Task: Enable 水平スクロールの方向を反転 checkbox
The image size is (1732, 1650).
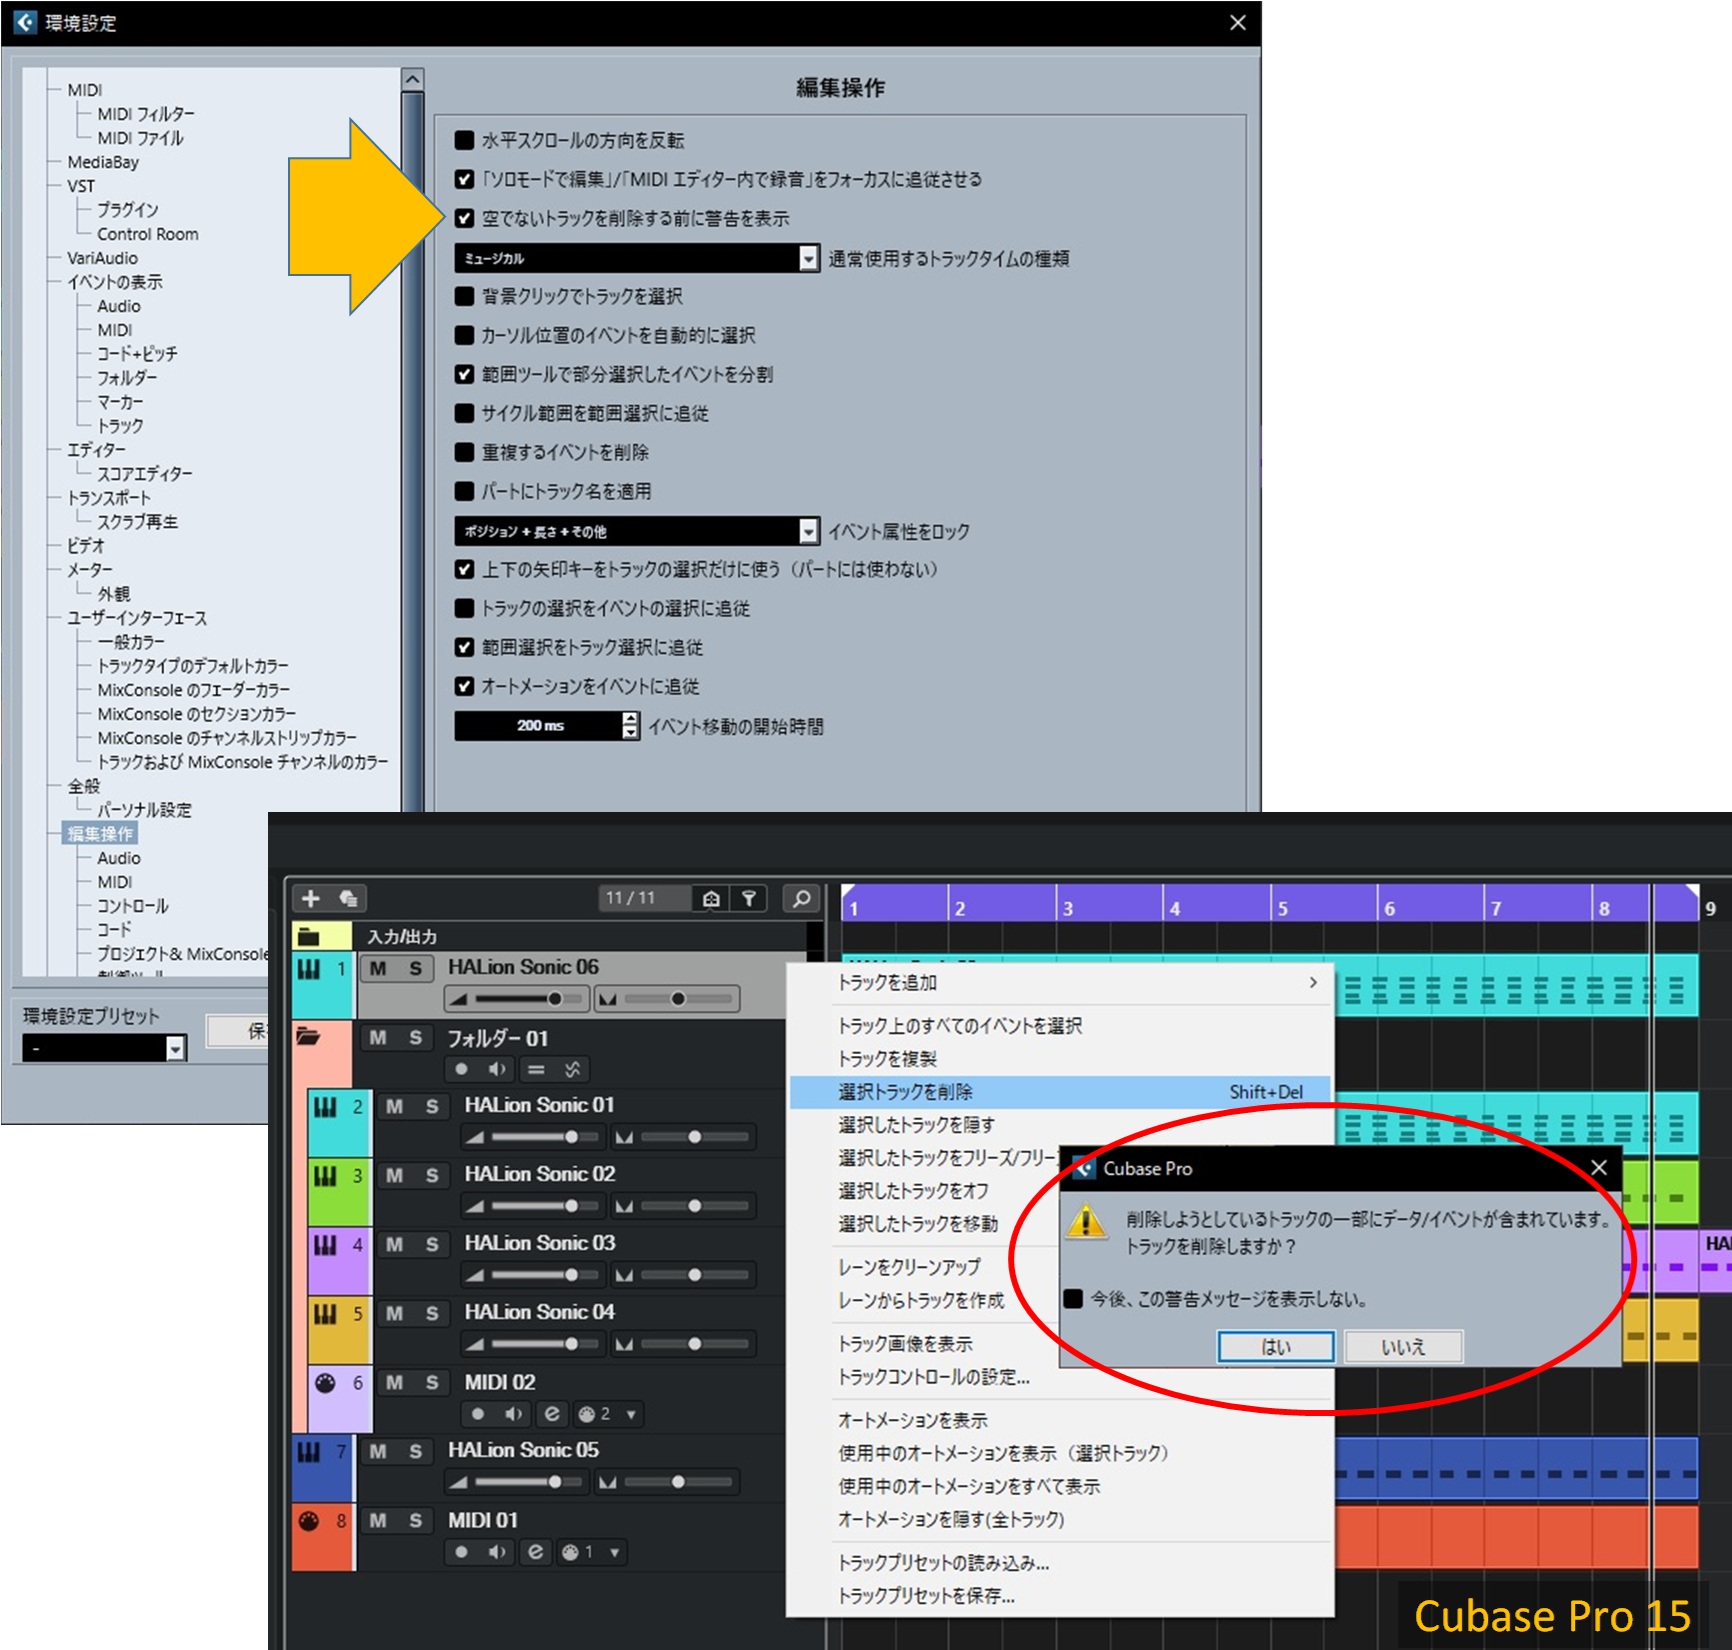Action: [x=464, y=140]
